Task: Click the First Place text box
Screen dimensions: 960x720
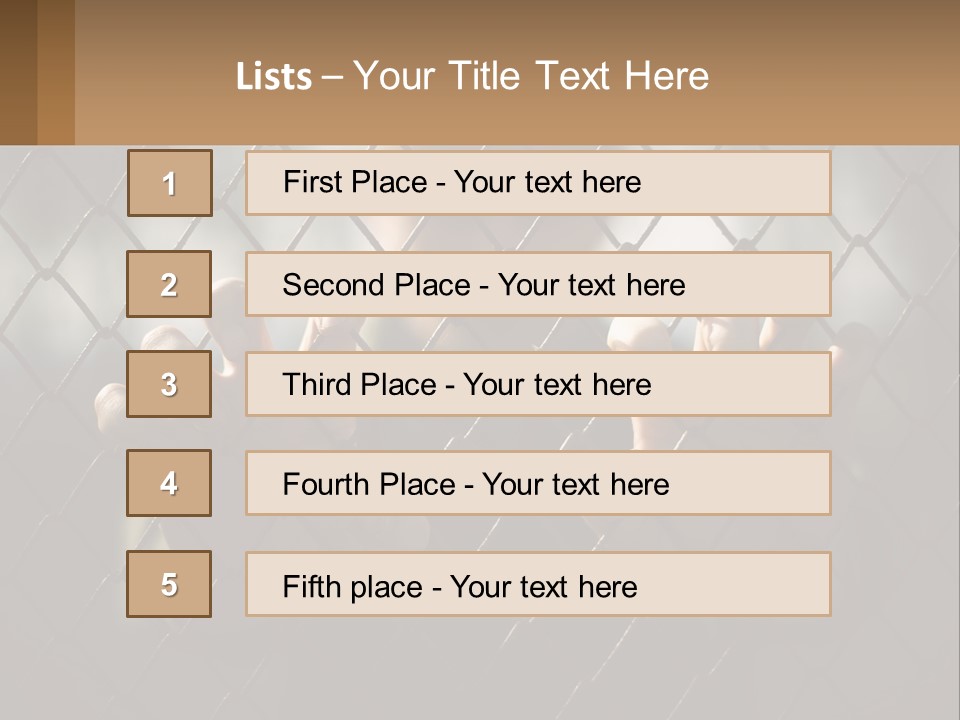Action: [538, 183]
